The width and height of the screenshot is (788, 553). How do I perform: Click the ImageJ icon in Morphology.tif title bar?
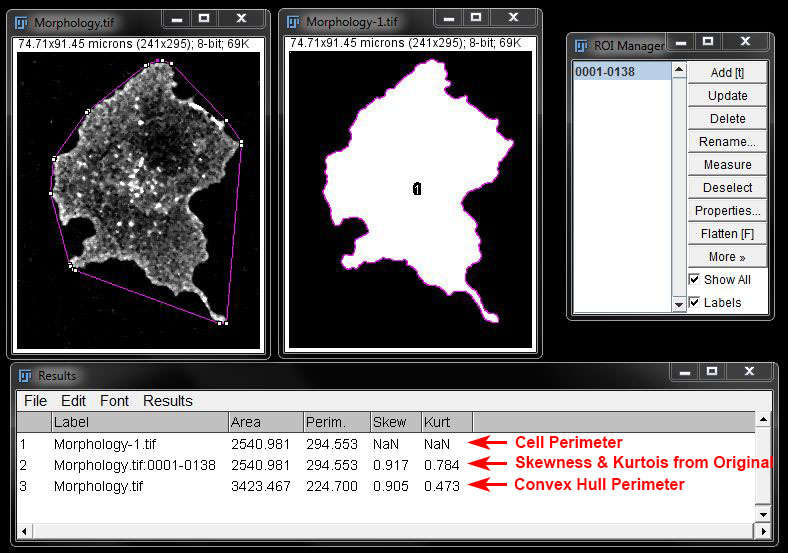click(x=21, y=23)
